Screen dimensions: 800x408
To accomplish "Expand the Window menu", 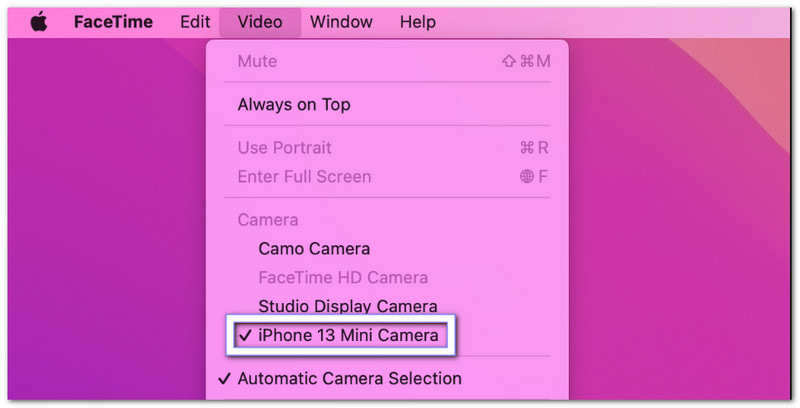I will click(341, 22).
